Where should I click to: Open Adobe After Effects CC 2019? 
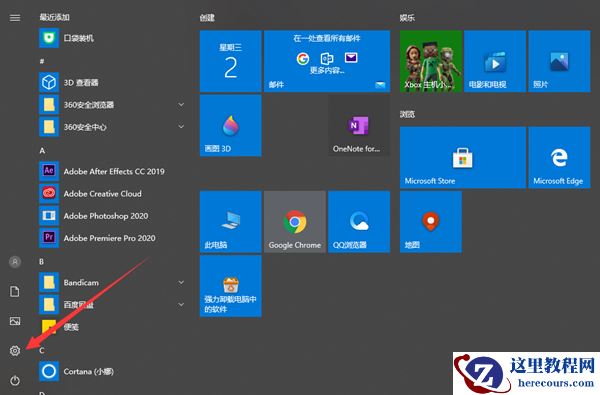pyautogui.click(x=111, y=171)
